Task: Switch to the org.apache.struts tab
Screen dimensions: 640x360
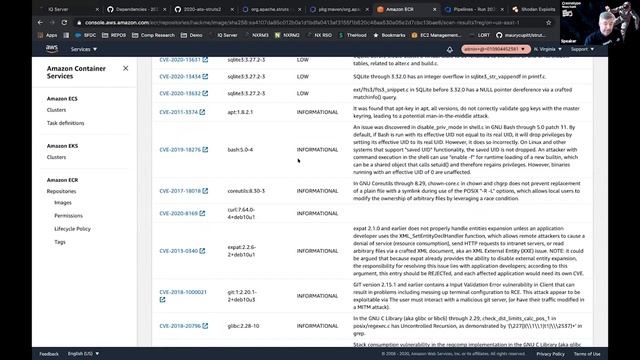Action: click(270, 9)
